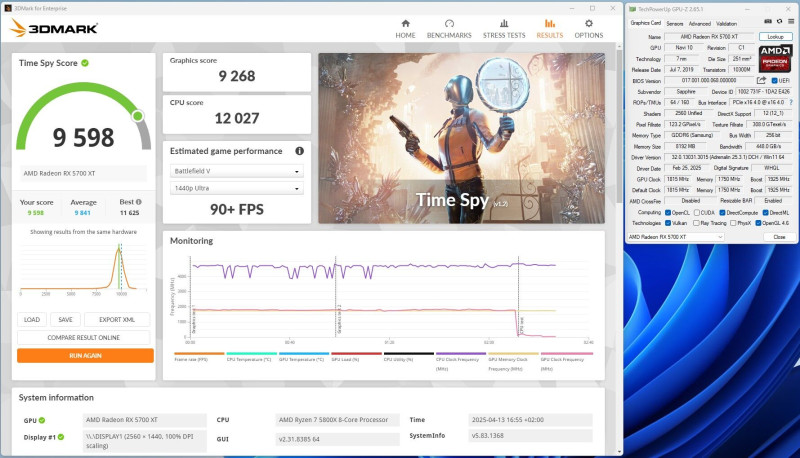800x458 pixels.
Task: Click the SAVE button
Action: pos(65,319)
